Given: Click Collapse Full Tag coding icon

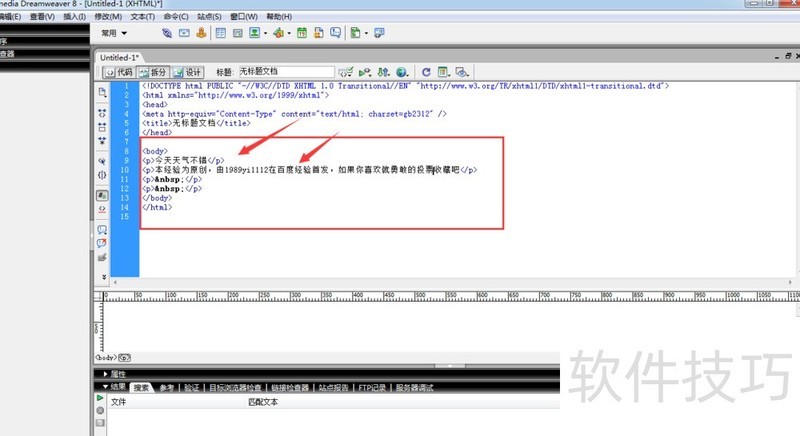Looking at the screenshot, I should click(102, 113).
